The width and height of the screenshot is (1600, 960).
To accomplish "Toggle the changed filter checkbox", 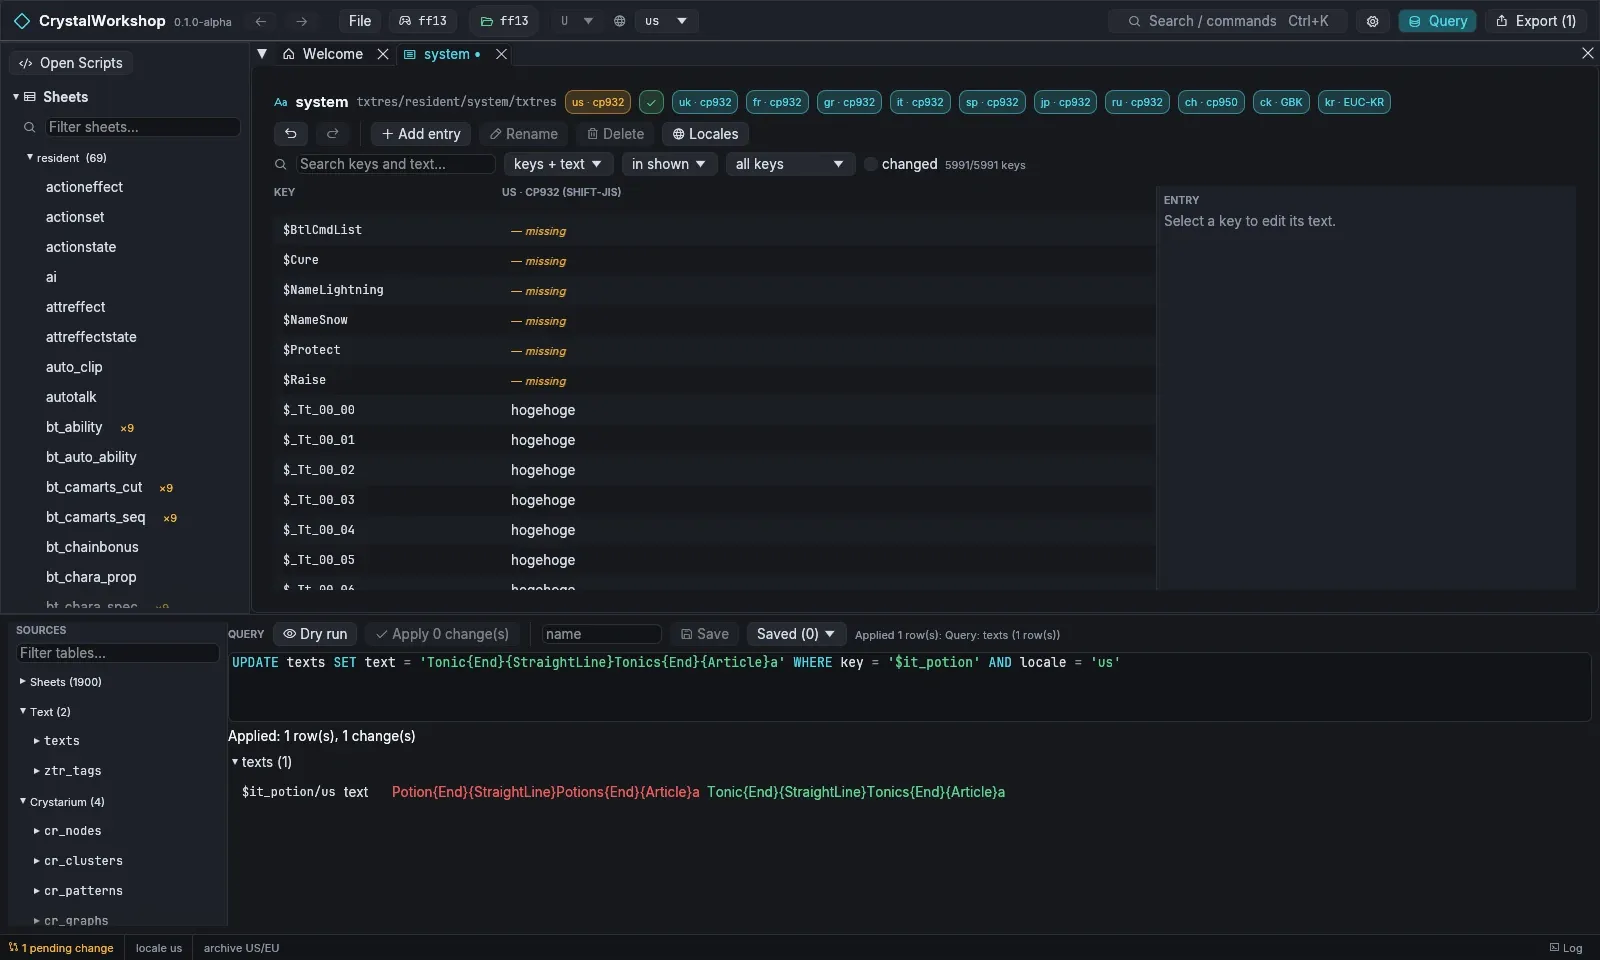I will point(871,164).
